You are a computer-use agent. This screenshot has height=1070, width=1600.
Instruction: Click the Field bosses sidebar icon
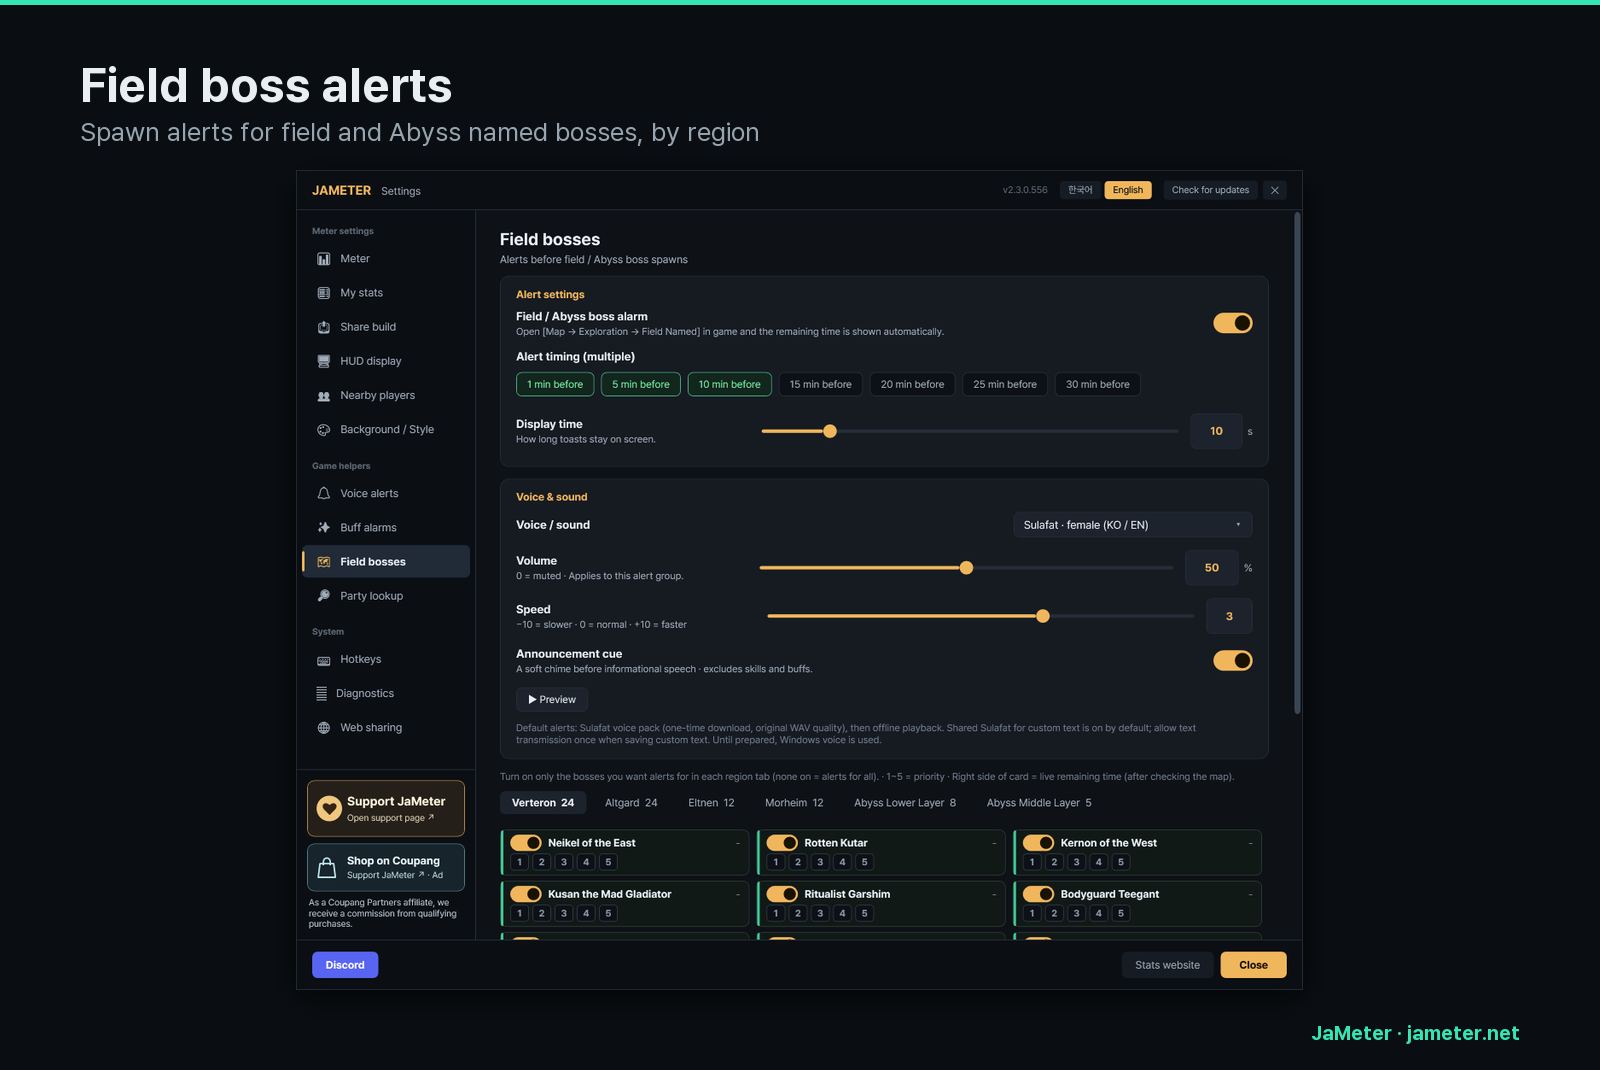click(x=324, y=562)
